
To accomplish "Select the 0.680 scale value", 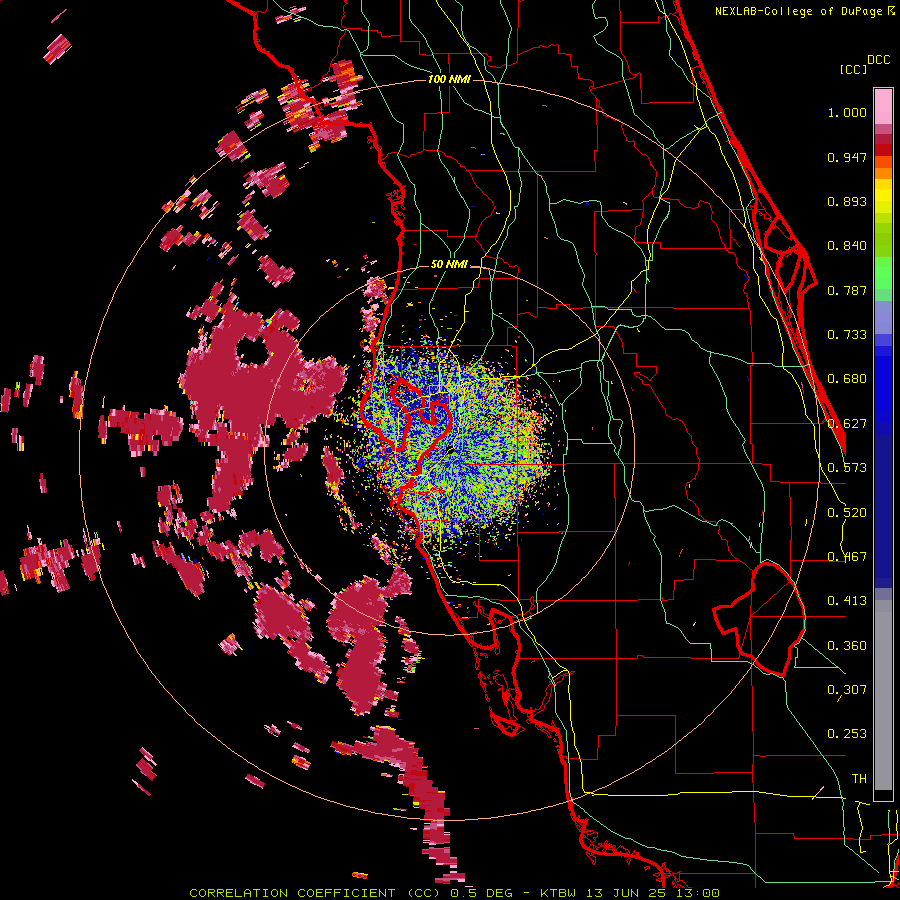I will 847,379.
